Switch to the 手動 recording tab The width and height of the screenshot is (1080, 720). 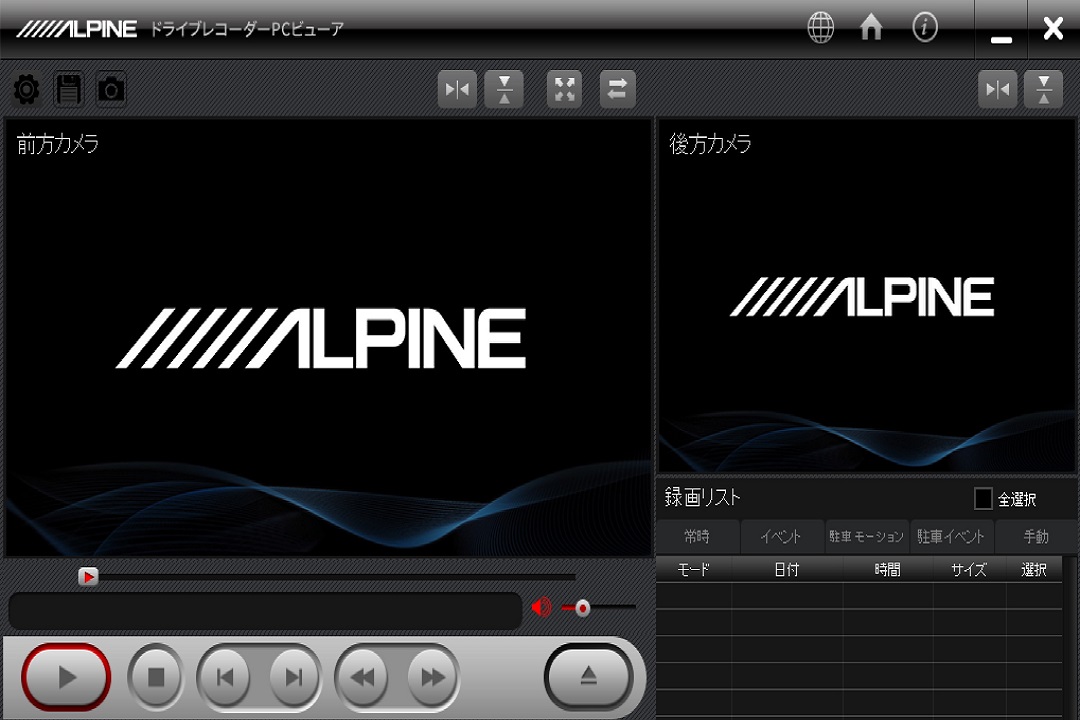click(1037, 536)
